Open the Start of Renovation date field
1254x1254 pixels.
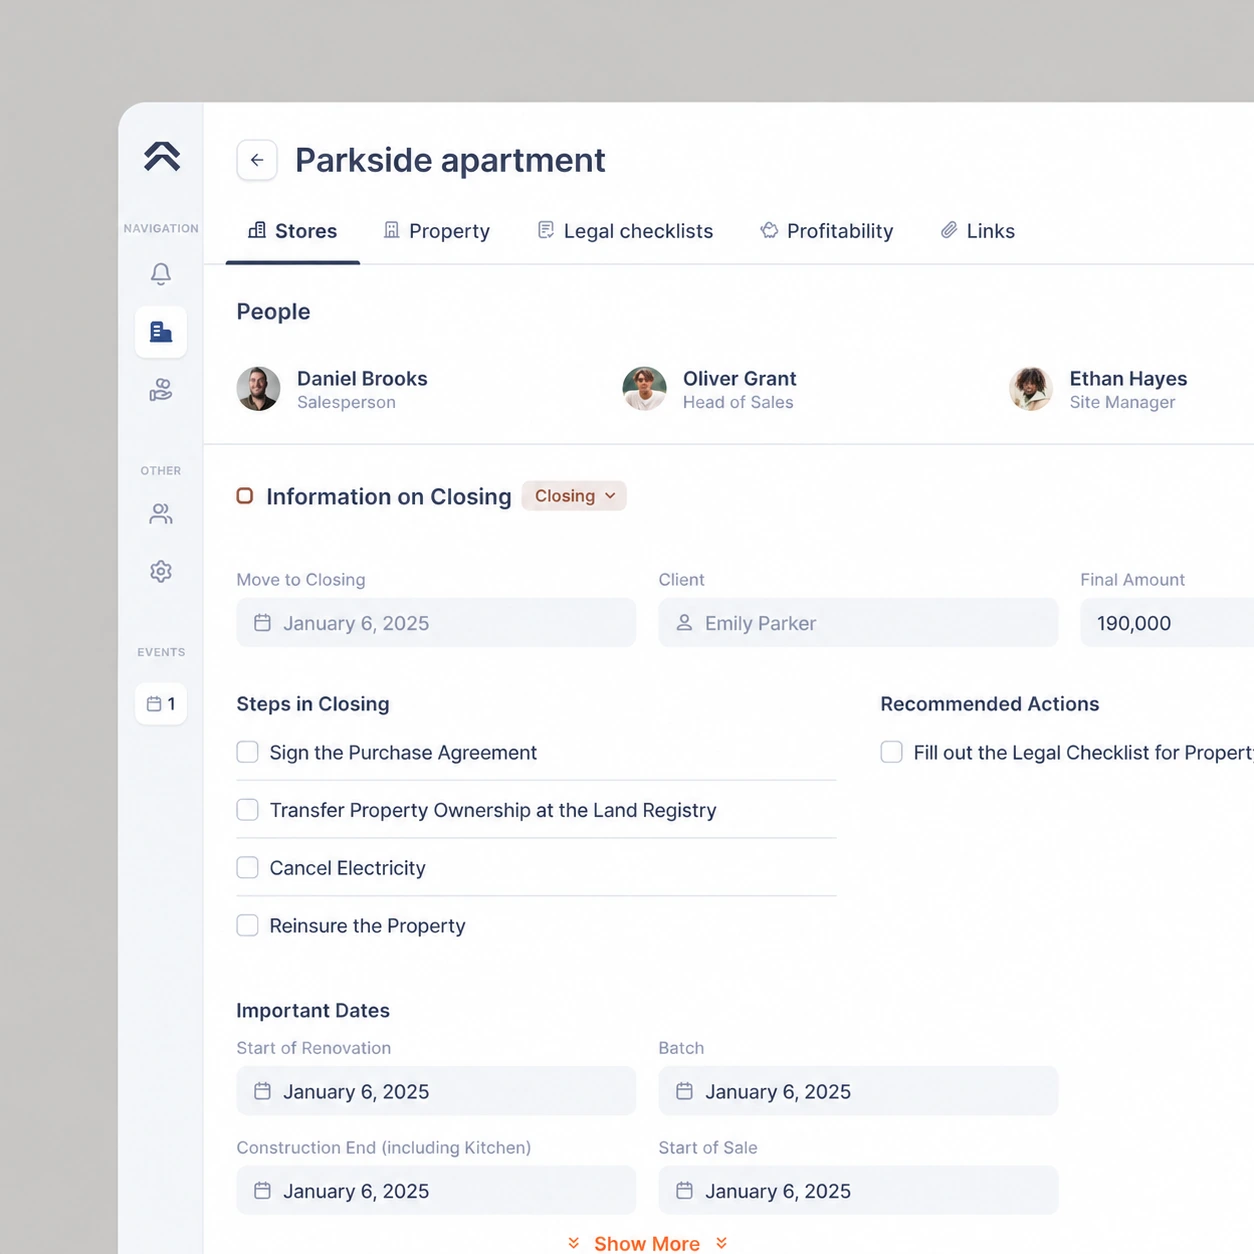436,1091
